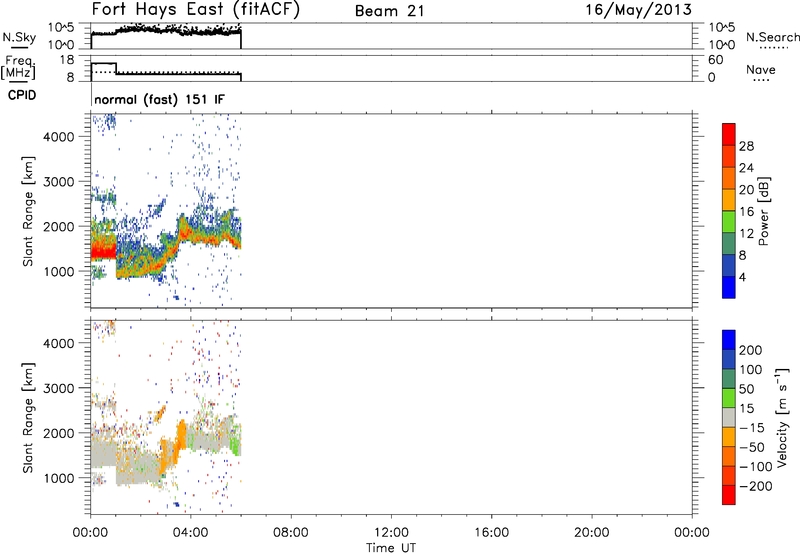
Task: Click the blue bottom of power colorbar
Action: point(729,287)
